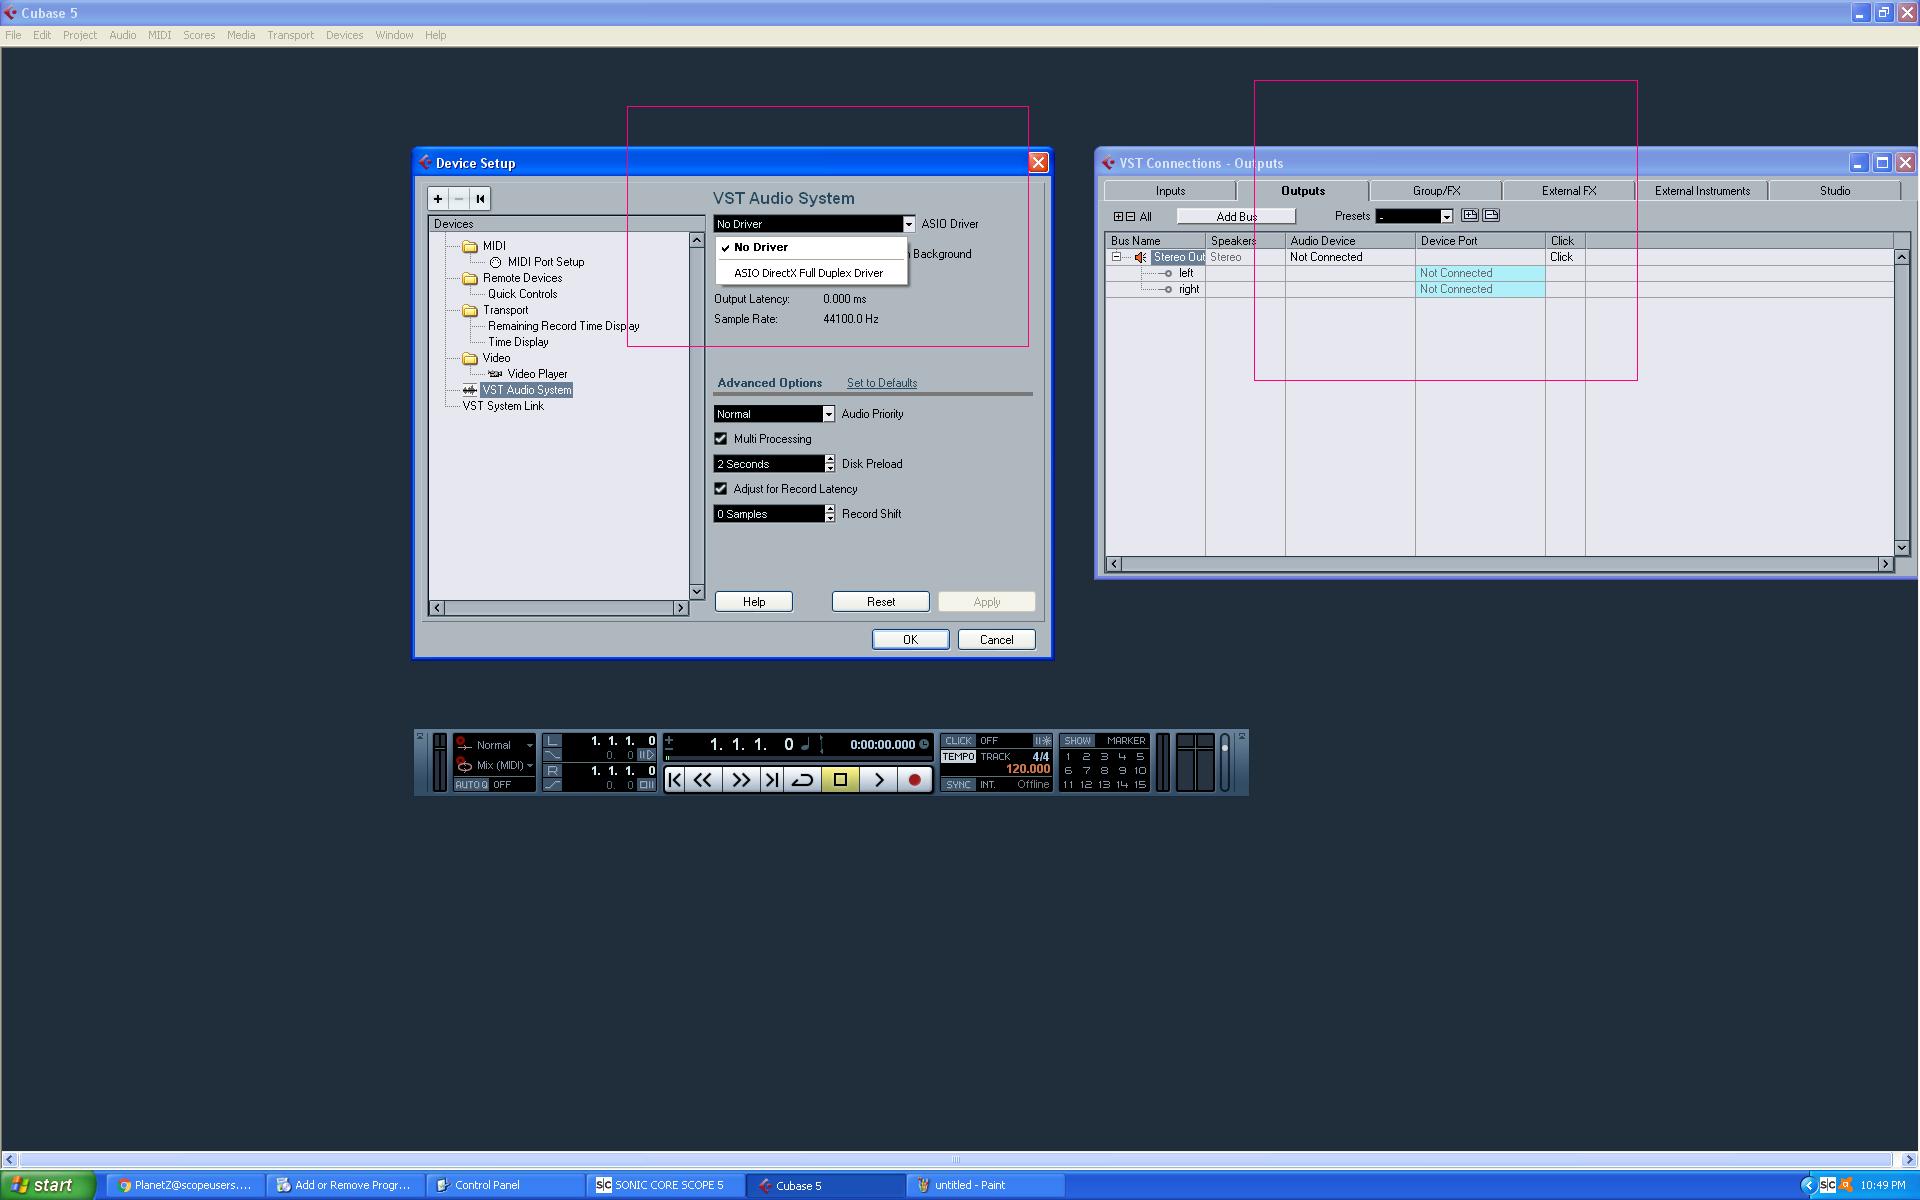Collapse all buses with the minus icon
The image size is (1920, 1200).
coord(1130,217)
